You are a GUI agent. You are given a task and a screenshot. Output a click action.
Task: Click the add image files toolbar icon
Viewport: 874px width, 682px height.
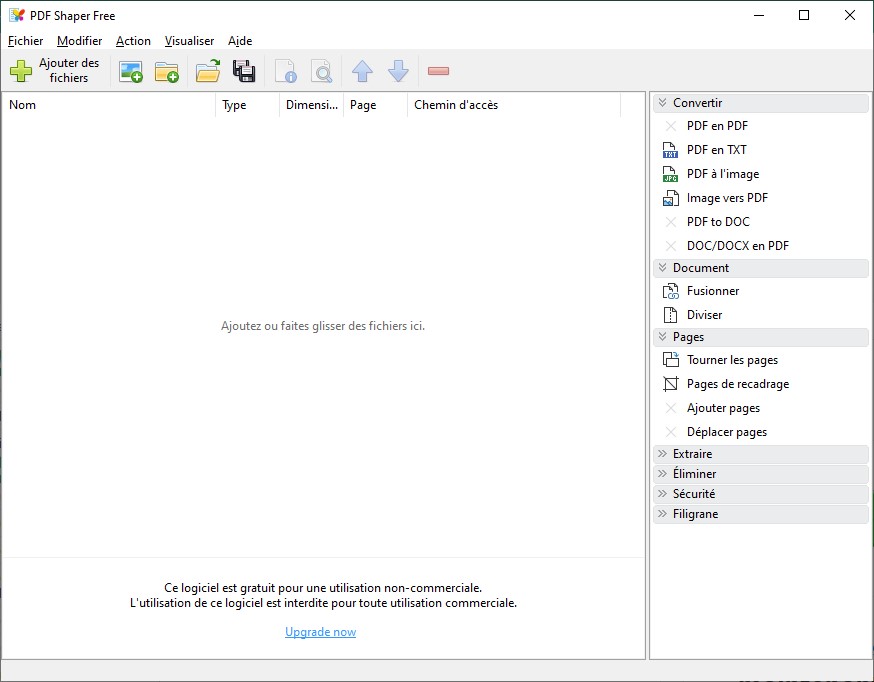(131, 71)
